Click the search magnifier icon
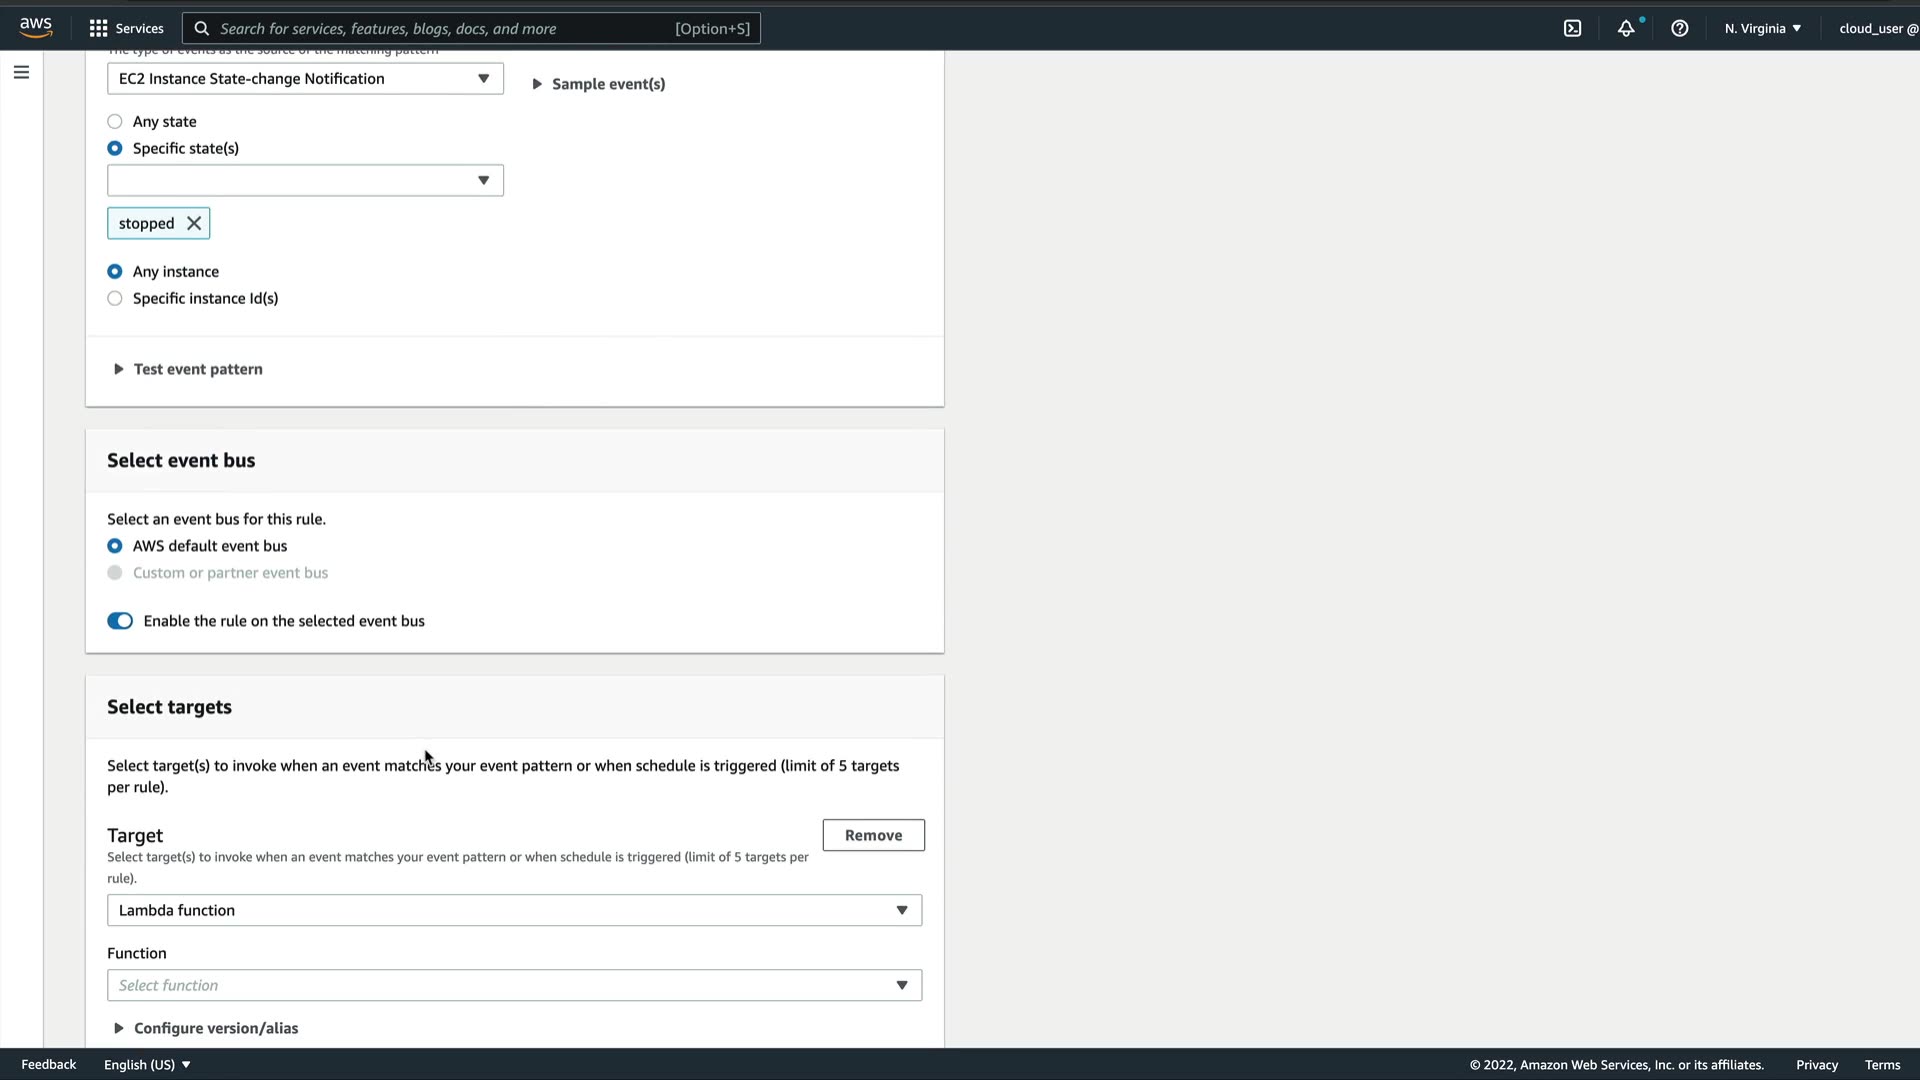Viewport: 1920px width, 1080px height. pos(202,28)
